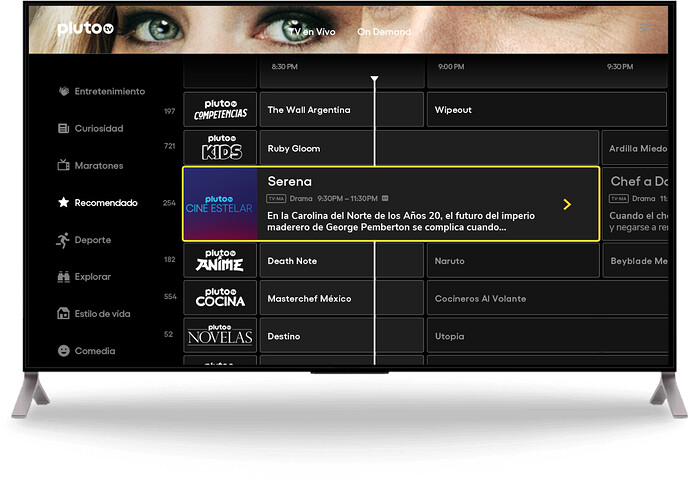Click the closed captions icon for Serena

tap(385, 198)
